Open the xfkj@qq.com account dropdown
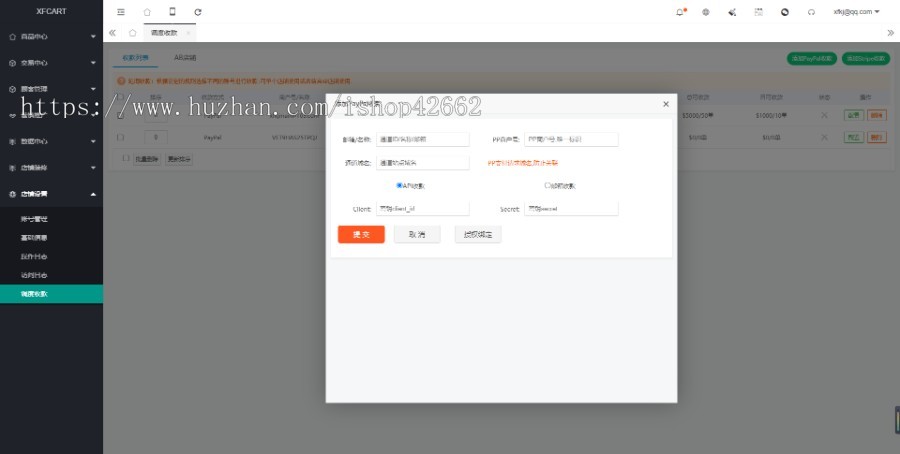 [x=856, y=11]
